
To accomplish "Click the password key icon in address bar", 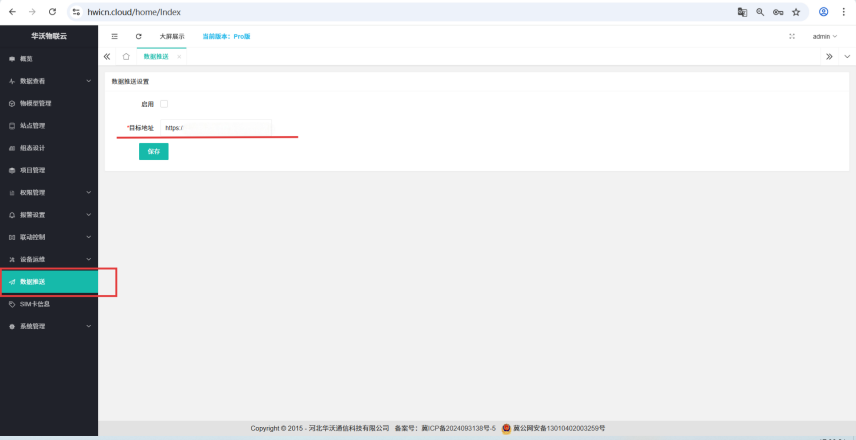I will point(778,12).
